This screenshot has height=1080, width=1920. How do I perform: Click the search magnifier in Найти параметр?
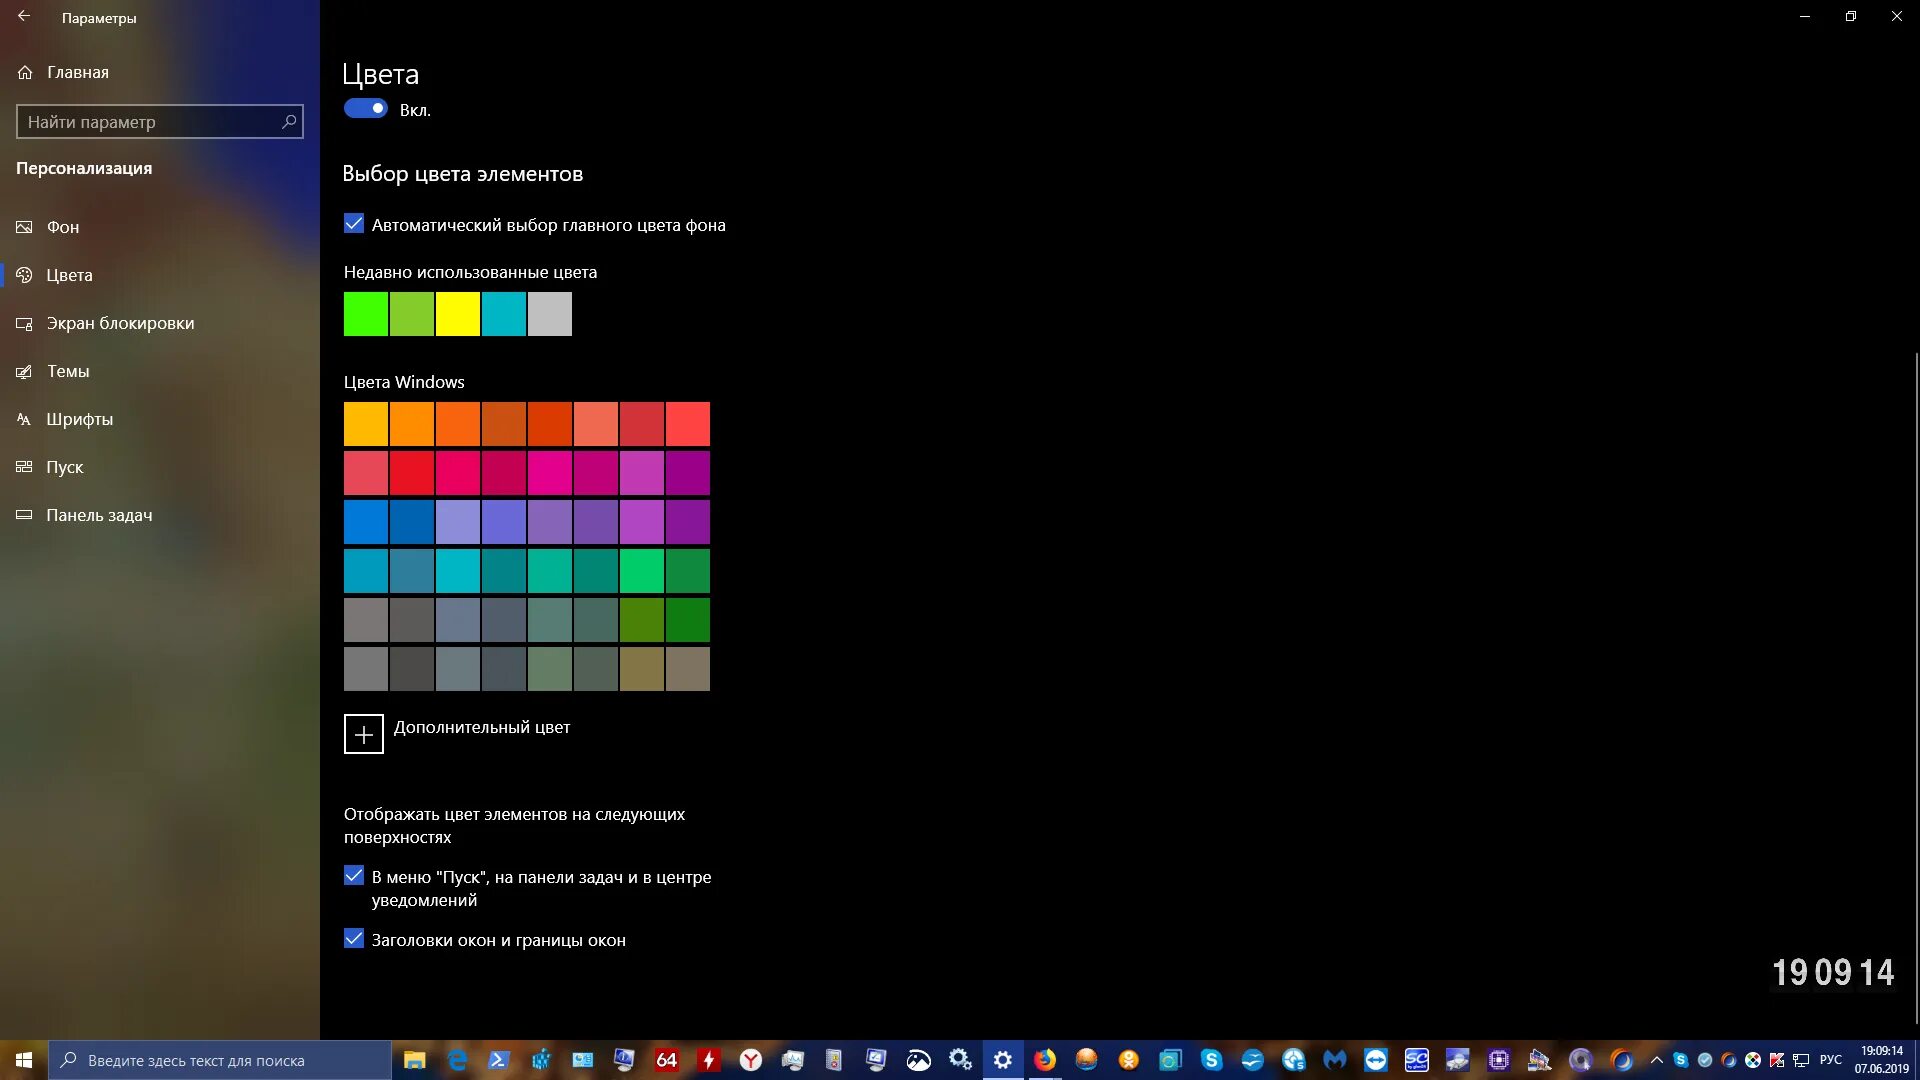[x=289, y=122]
